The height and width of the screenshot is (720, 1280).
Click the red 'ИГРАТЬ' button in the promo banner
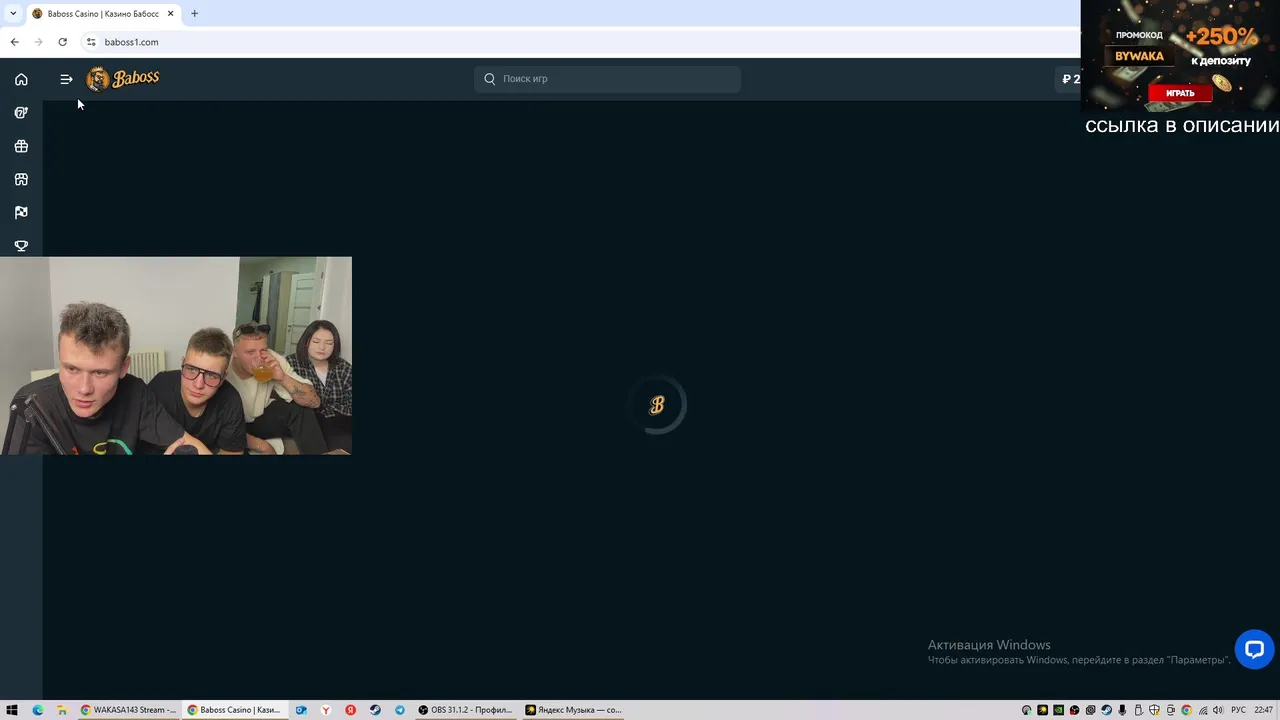coord(1180,93)
